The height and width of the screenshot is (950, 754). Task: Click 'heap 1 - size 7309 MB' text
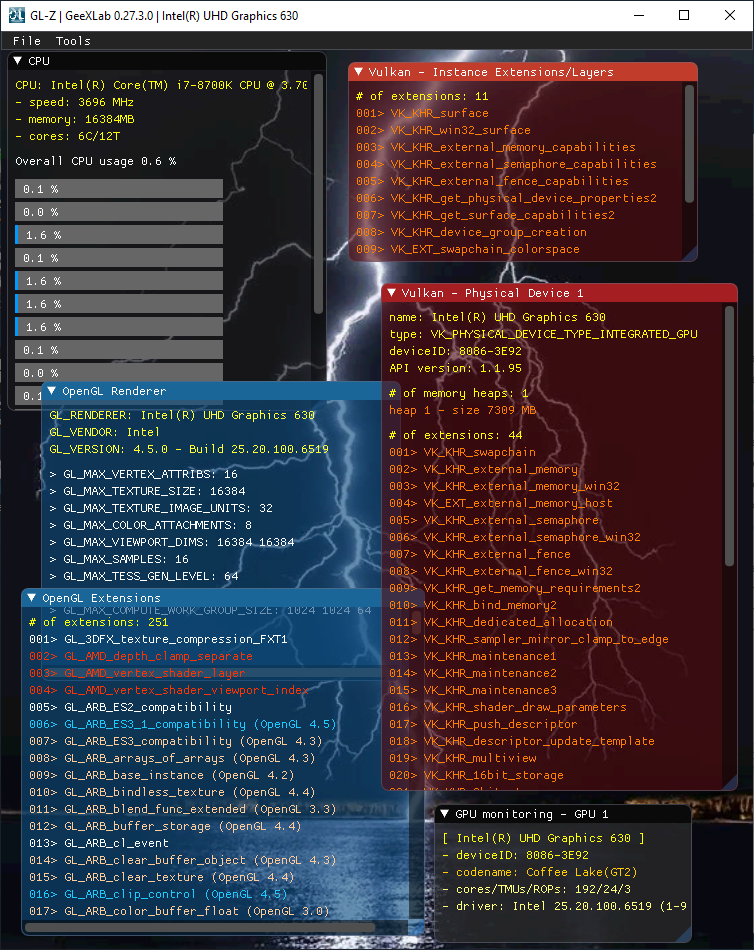tap(462, 410)
